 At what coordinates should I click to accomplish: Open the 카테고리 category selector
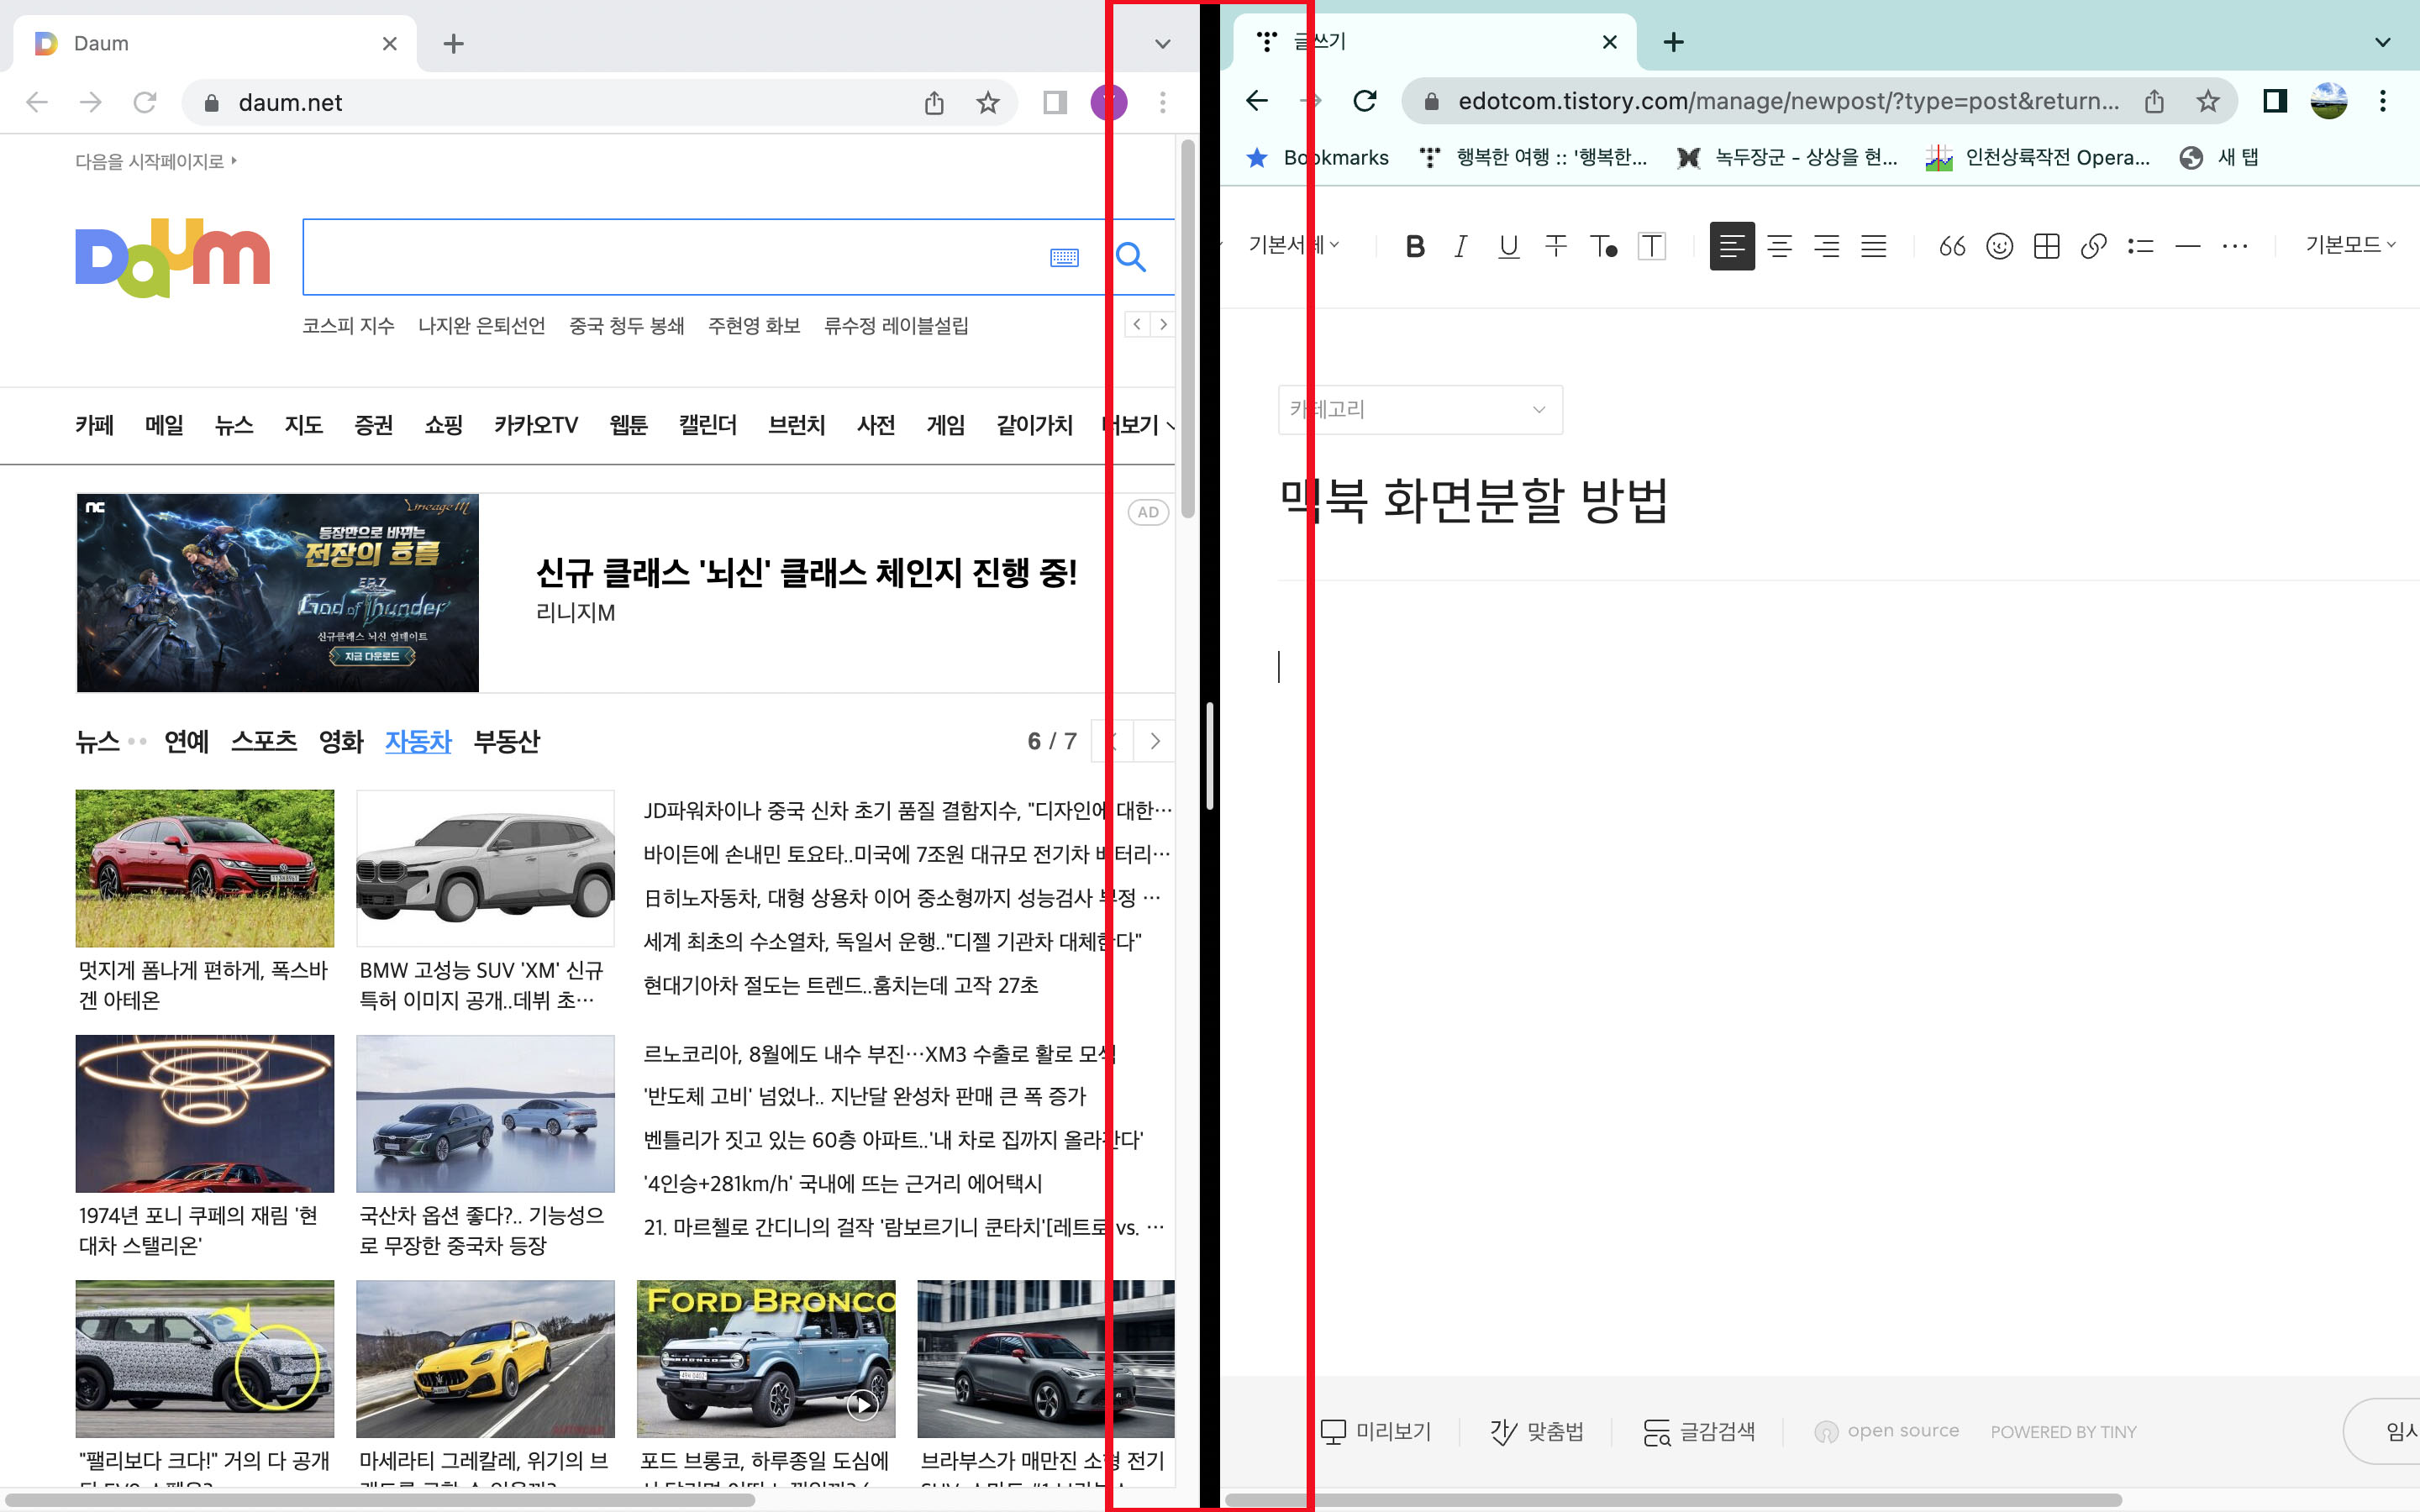point(1420,409)
